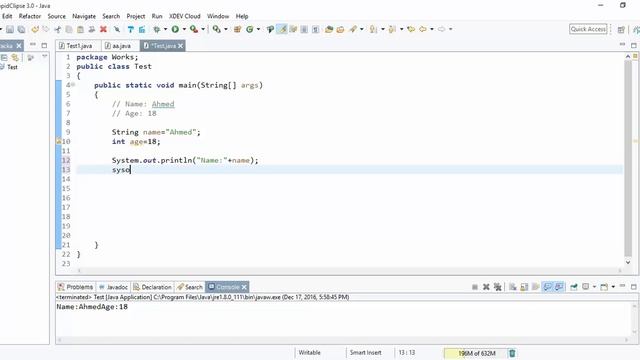Switch to the Declaration tab
This screenshot has height=360, width=640.
[x=152, y=287]
